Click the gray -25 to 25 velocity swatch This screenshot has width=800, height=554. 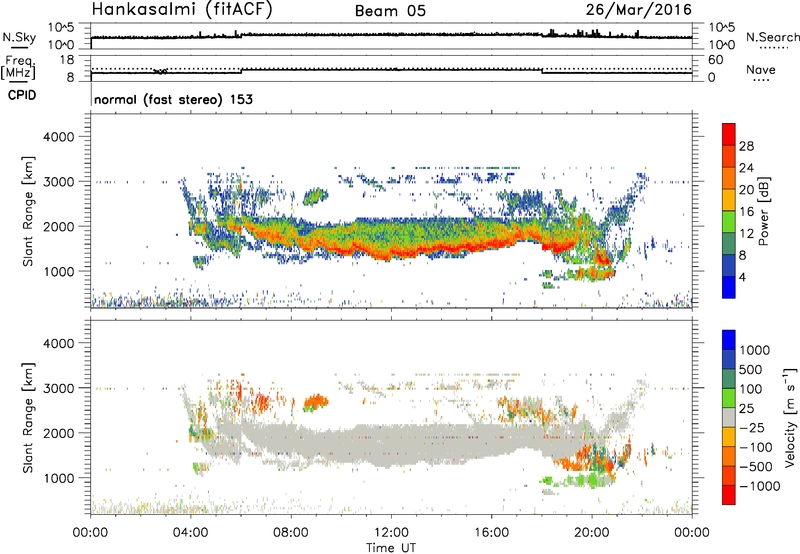(x=729, y=418)
